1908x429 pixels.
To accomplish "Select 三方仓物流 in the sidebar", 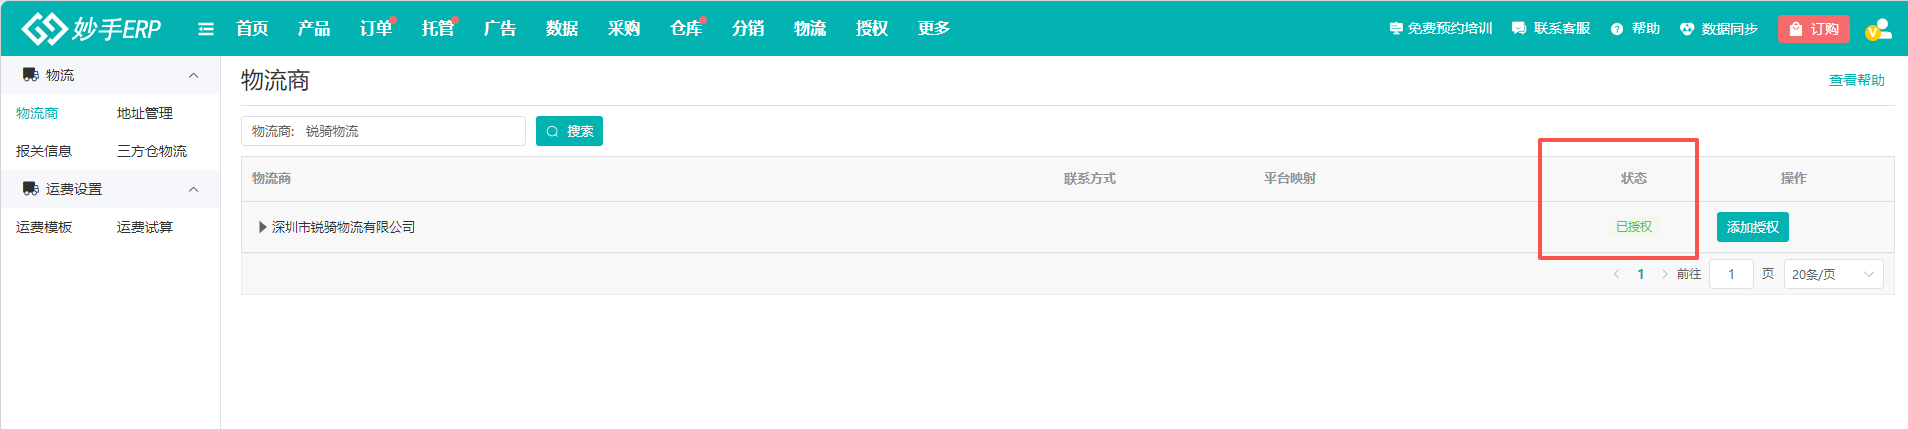I will coord(152,151).
